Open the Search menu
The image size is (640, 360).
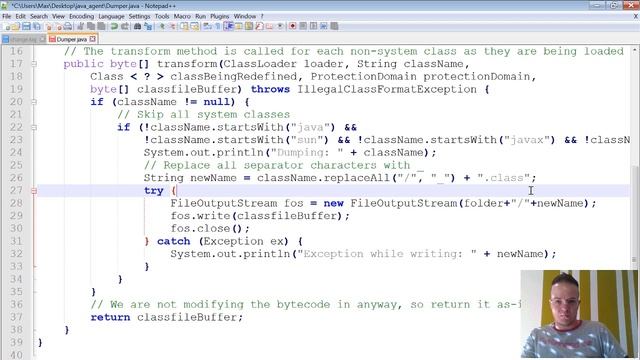pyautogui.click(x=39, y=16)
